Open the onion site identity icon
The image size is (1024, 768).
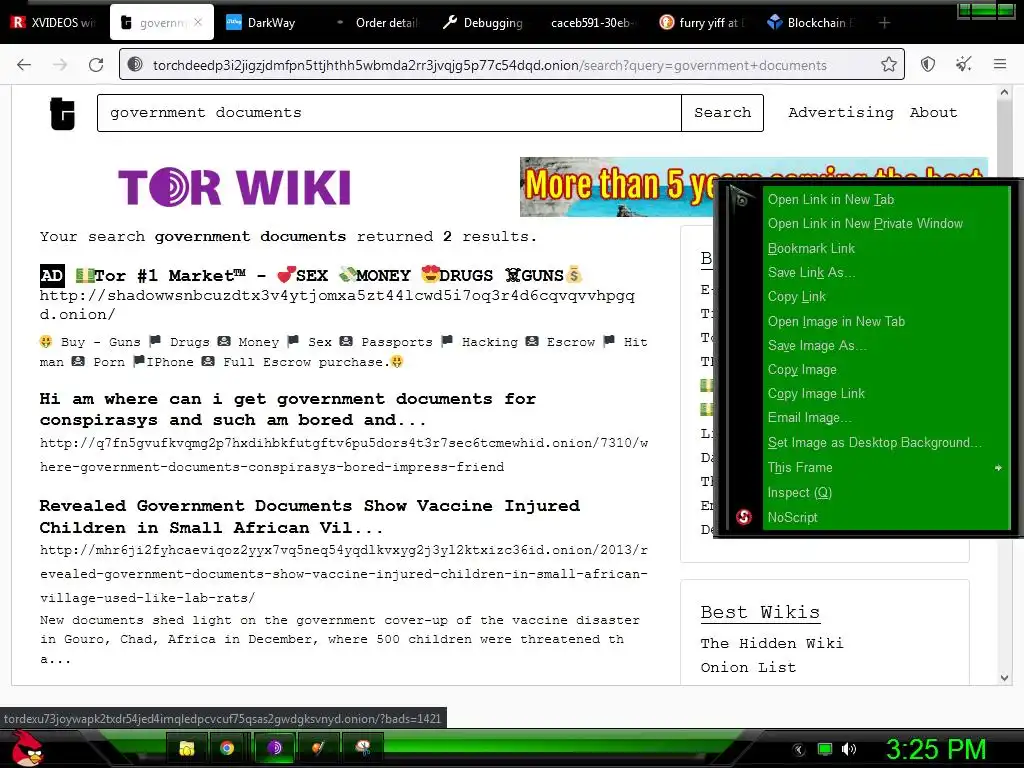(135, 65)
